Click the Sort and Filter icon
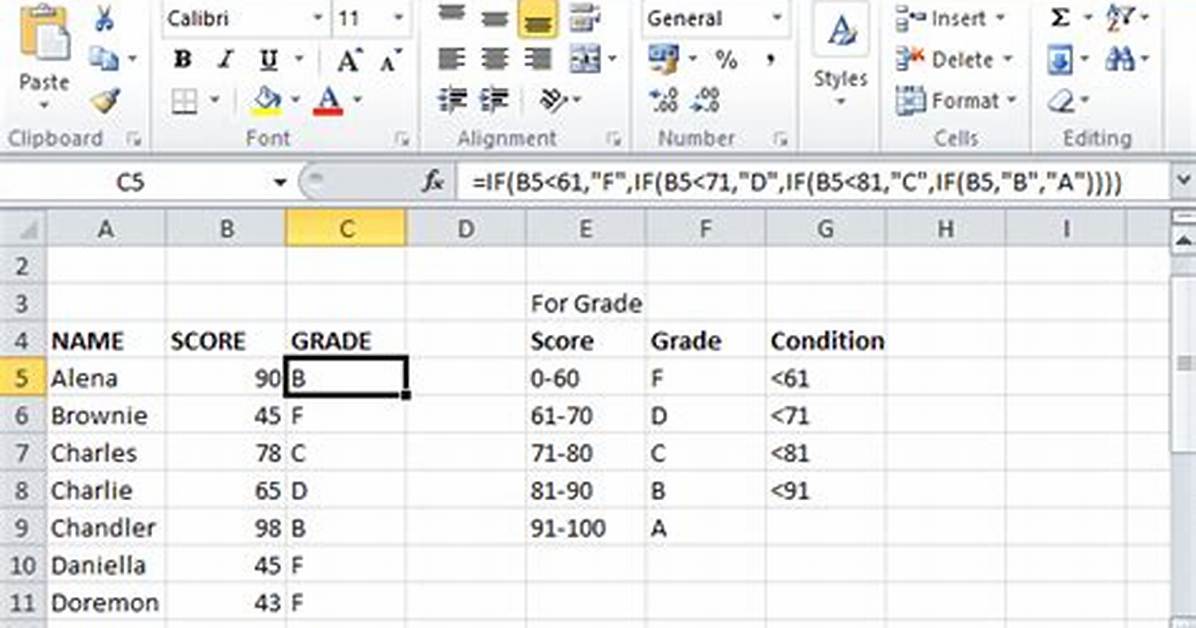Screen dimensions: 1196x628 coord(1119,17)
